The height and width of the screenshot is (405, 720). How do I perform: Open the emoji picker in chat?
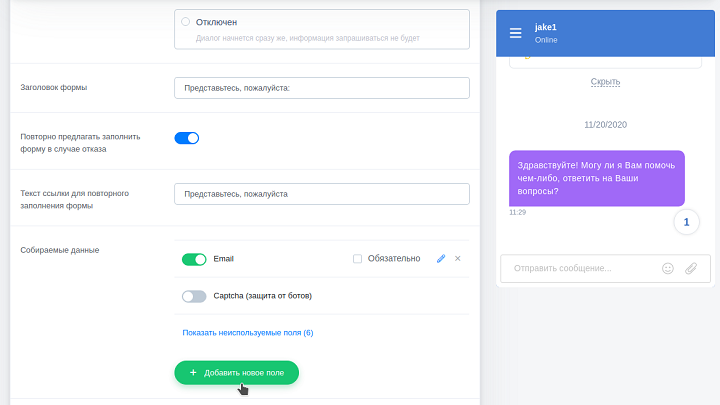[668, 268]
